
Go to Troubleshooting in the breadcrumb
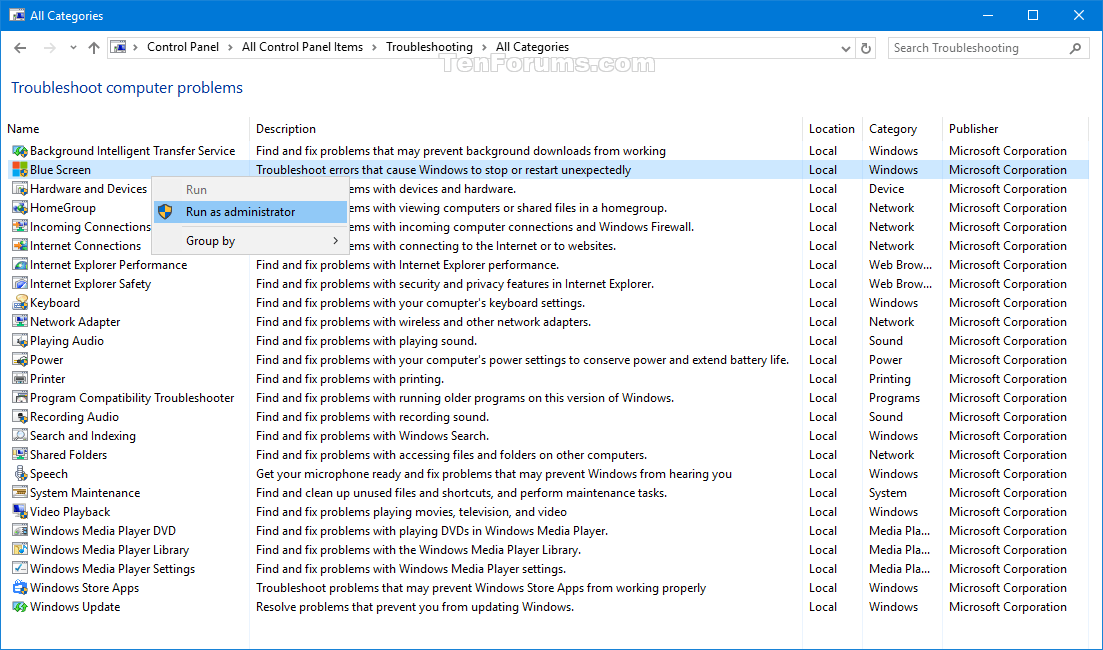(x=429, y=47)
